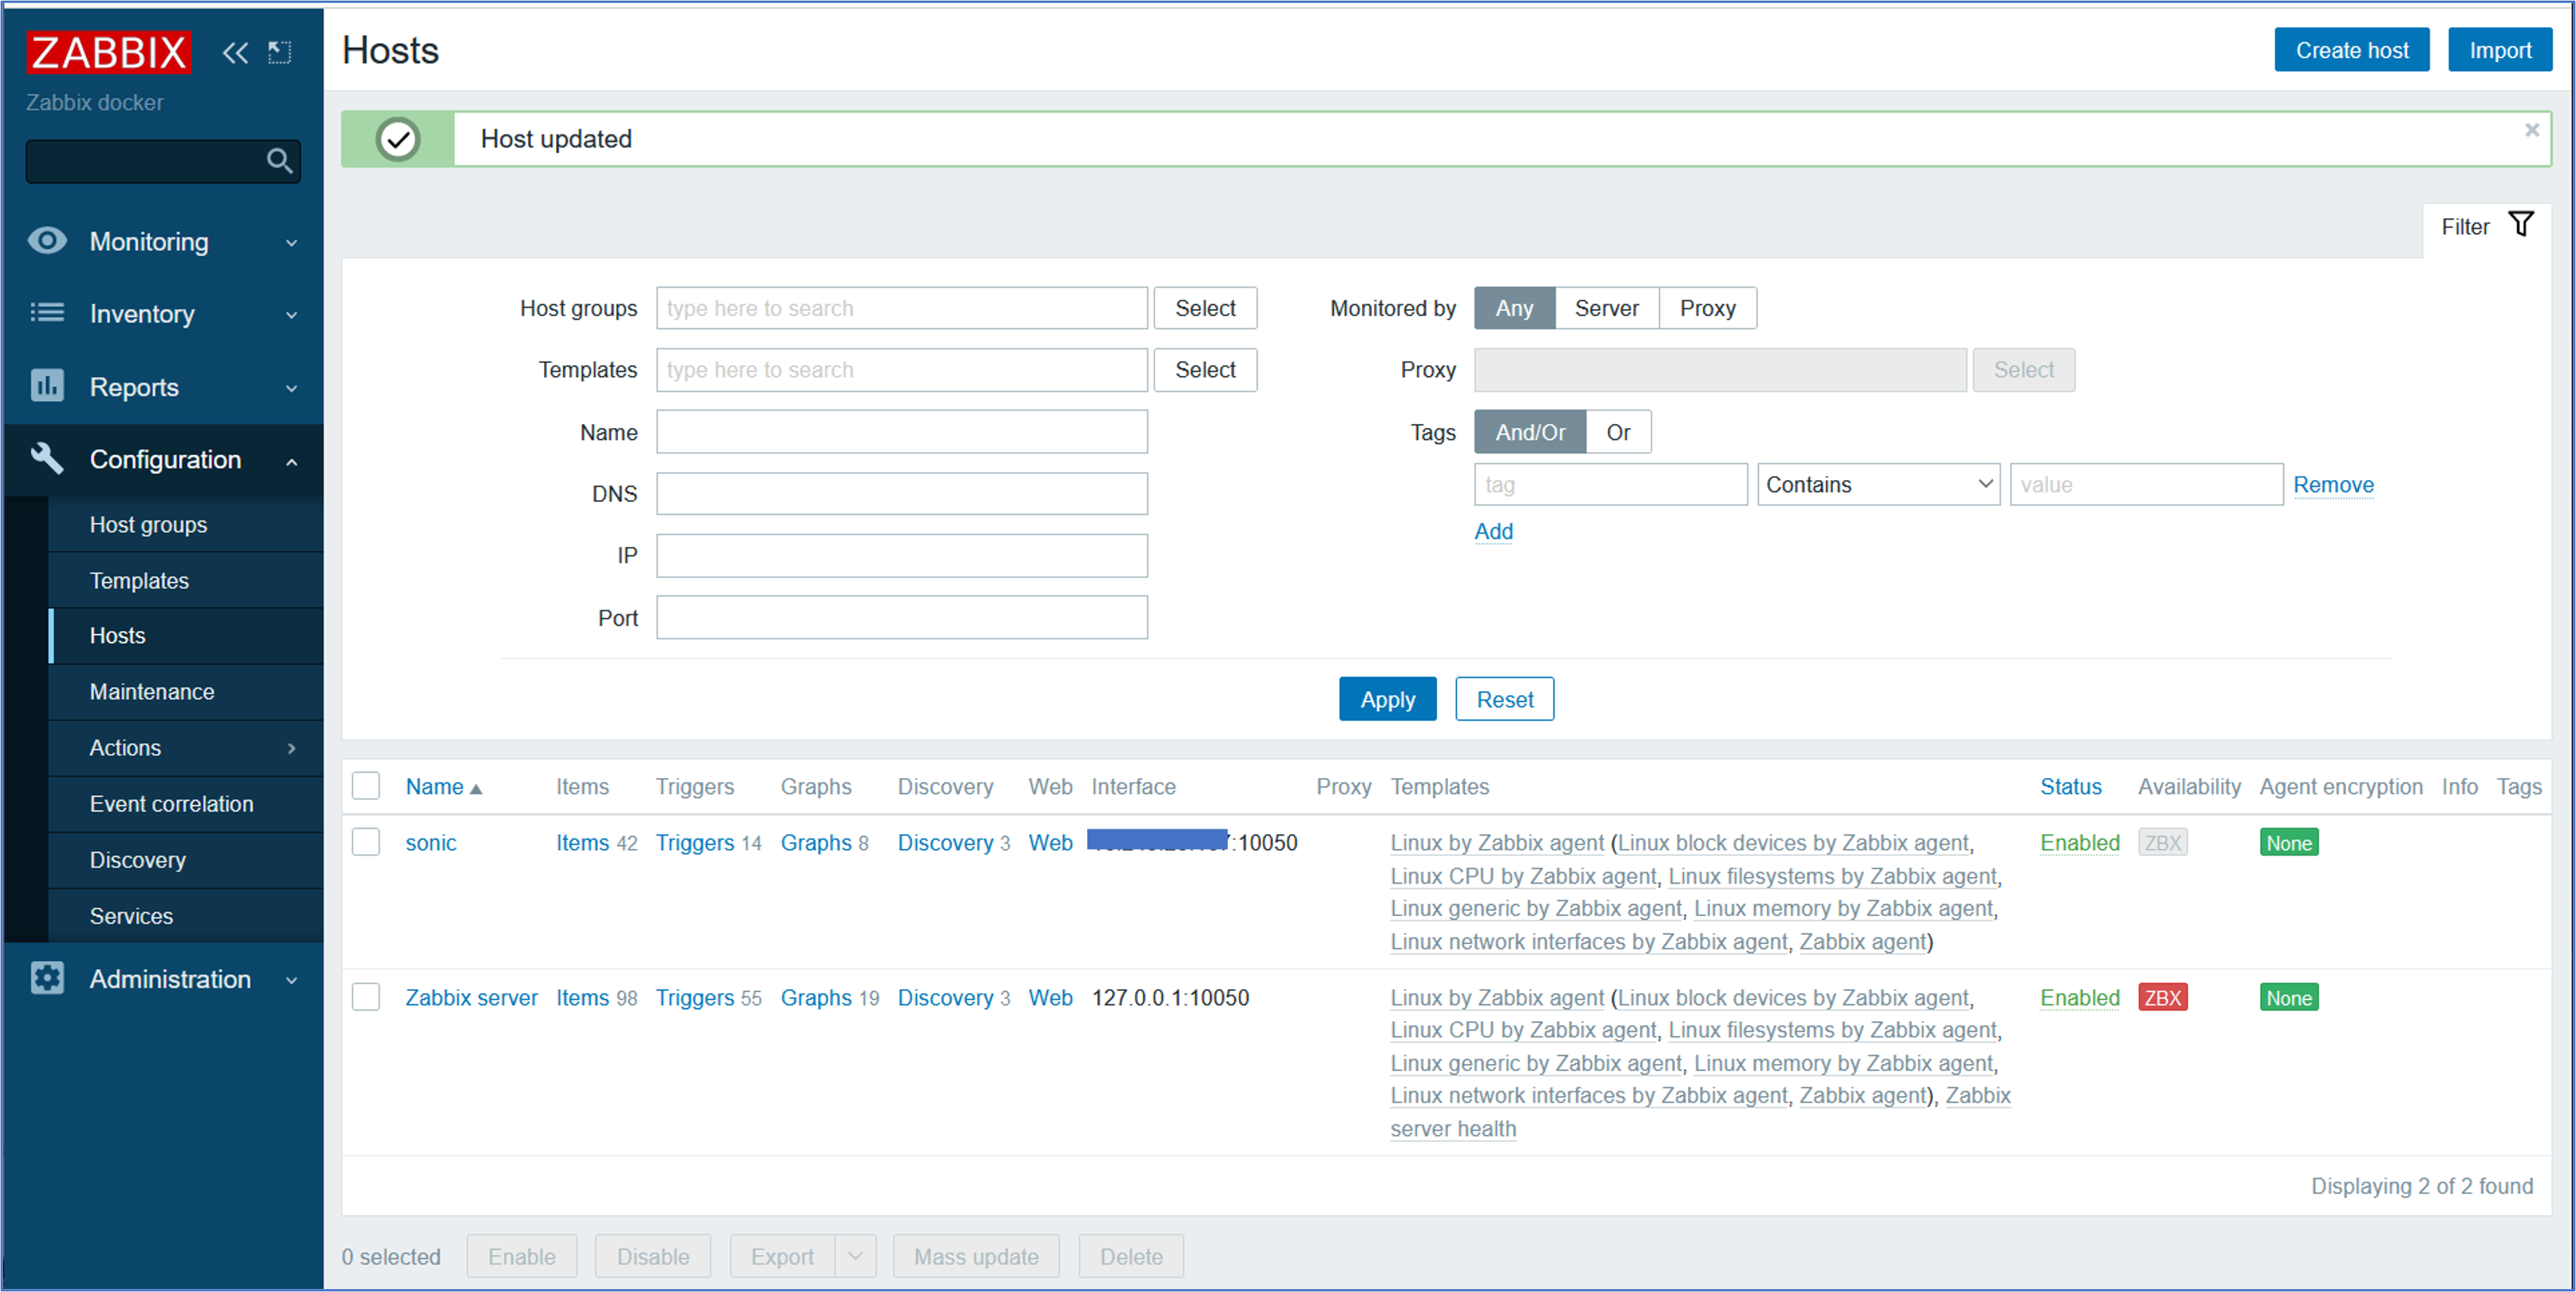The height and width of the screenshot is (1292, 2576).
Task: Click the tag name input field
Action: tap(1610, 484)
